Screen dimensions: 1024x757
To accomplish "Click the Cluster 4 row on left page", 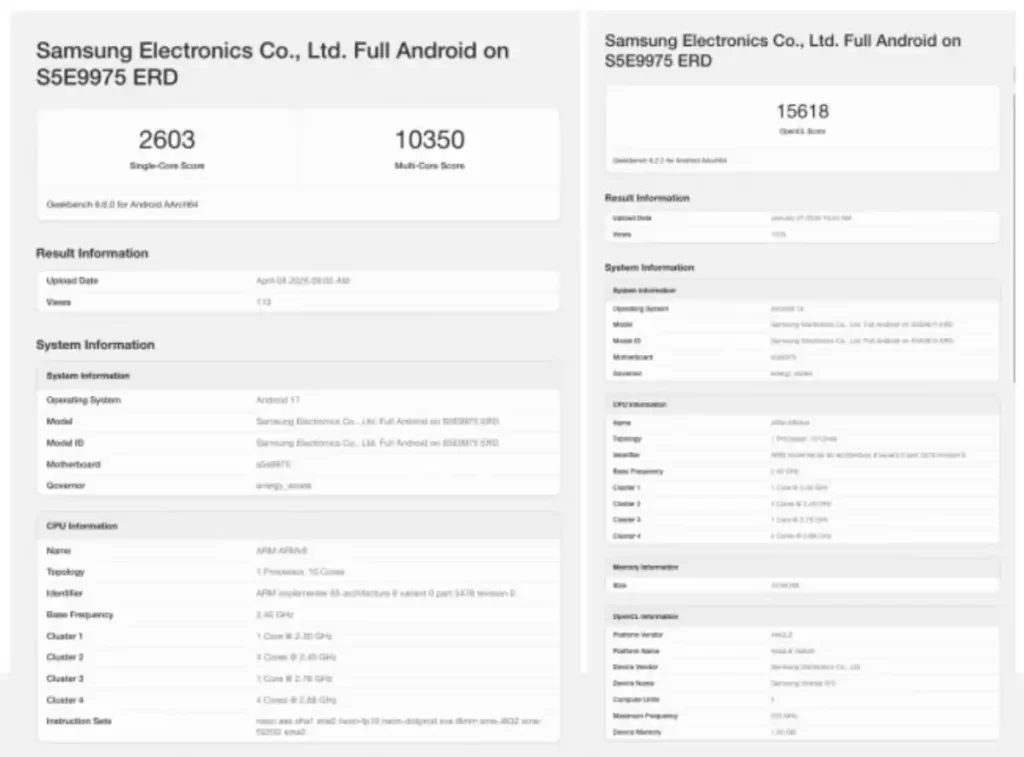I will click(298, 700).
